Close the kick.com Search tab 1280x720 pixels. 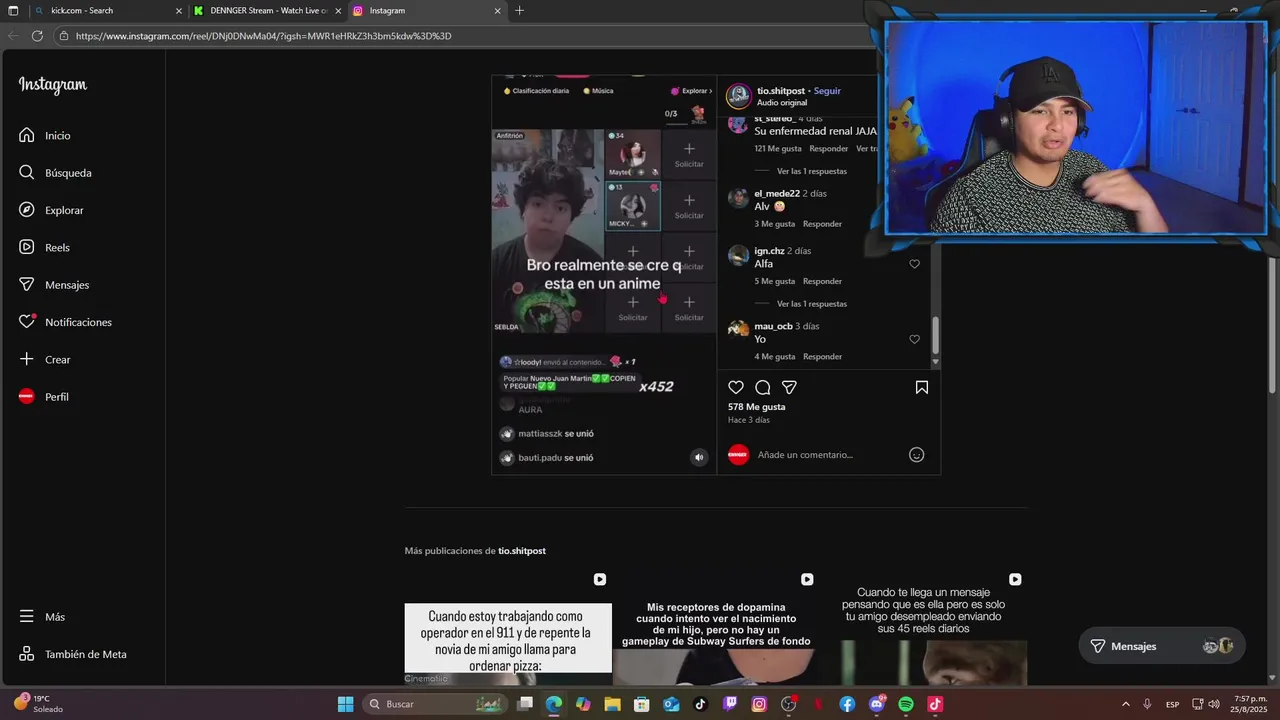point(179,11)
